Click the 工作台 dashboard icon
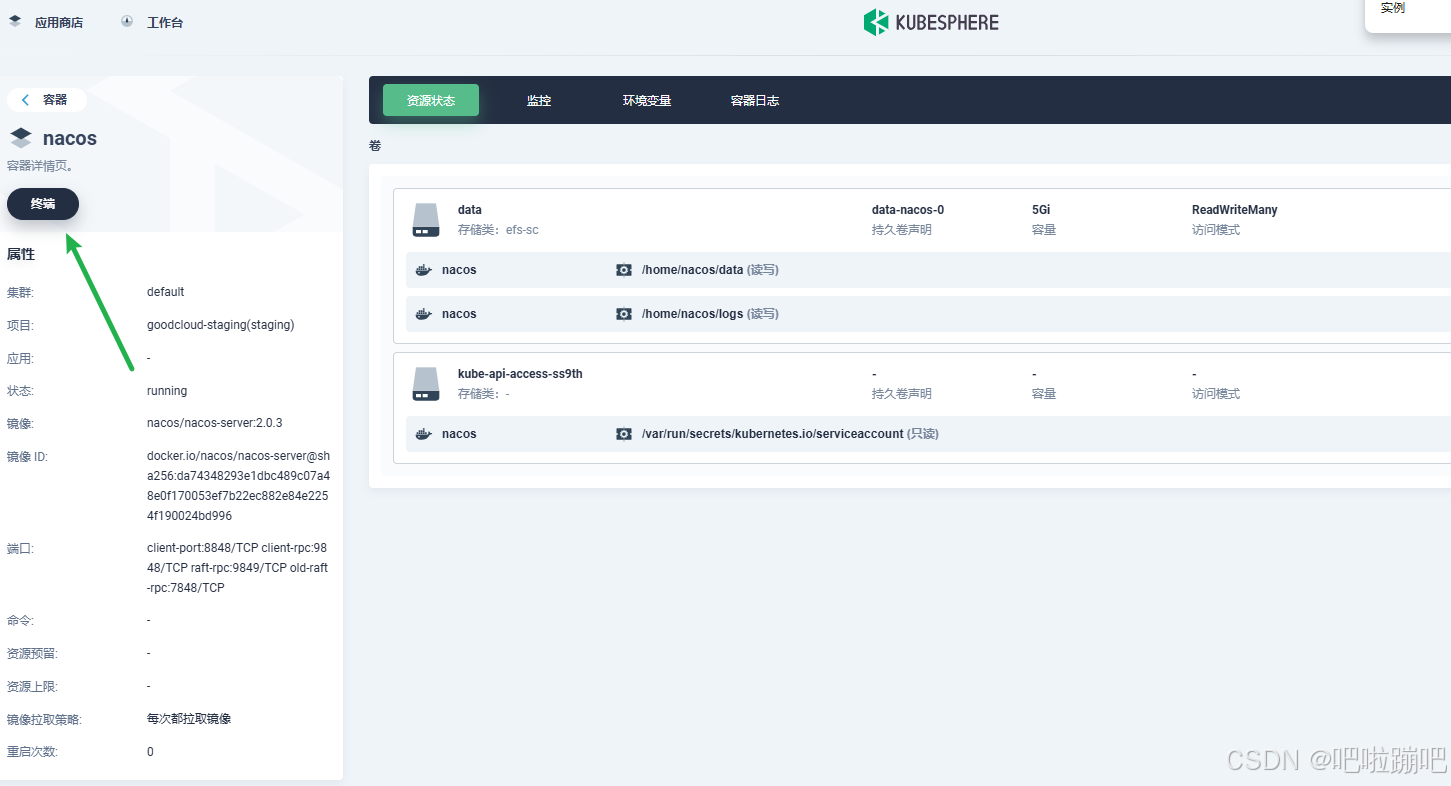This screenshot has height=786, width=1451. coord(127,21)
